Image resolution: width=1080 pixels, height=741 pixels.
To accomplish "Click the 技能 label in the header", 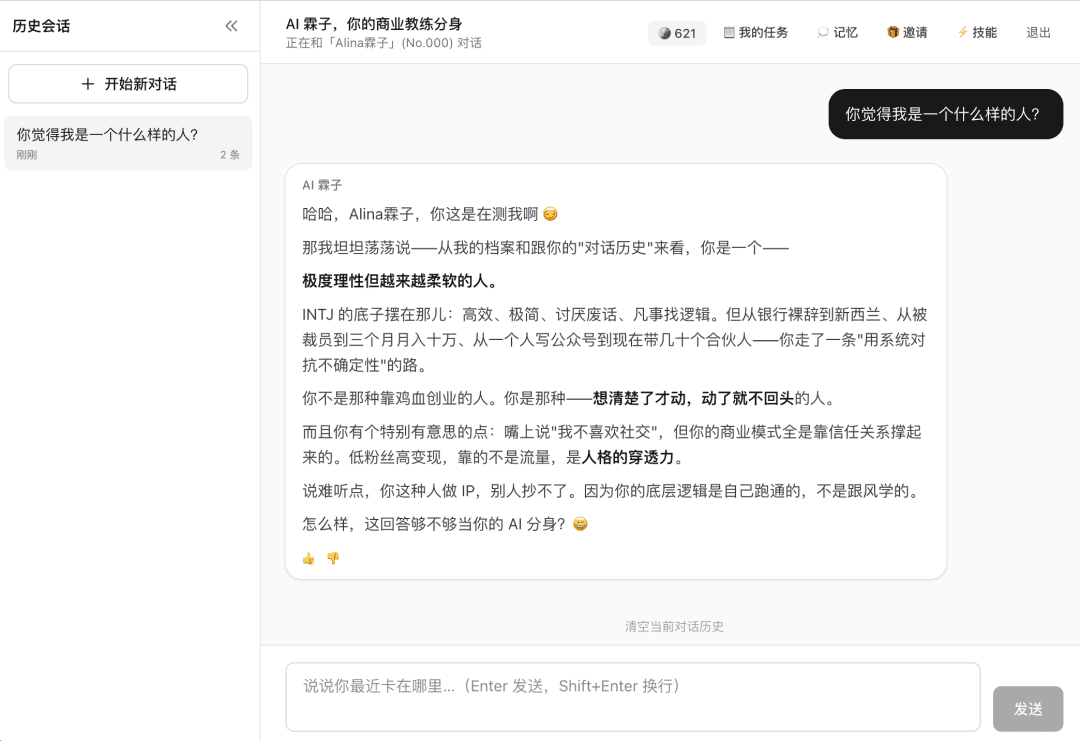I will click(x=984, y=32).
